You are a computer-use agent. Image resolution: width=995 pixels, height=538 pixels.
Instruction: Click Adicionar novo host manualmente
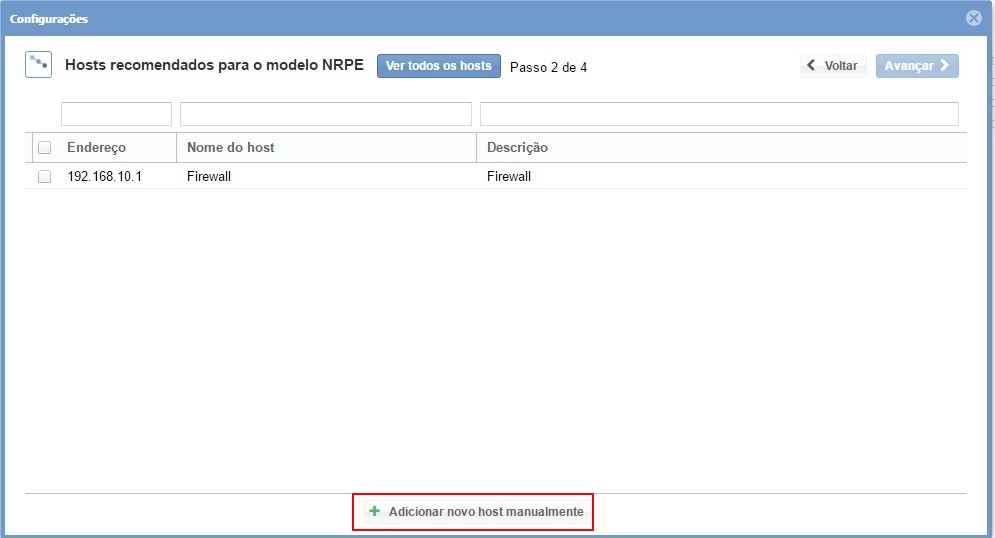point(475,512)
